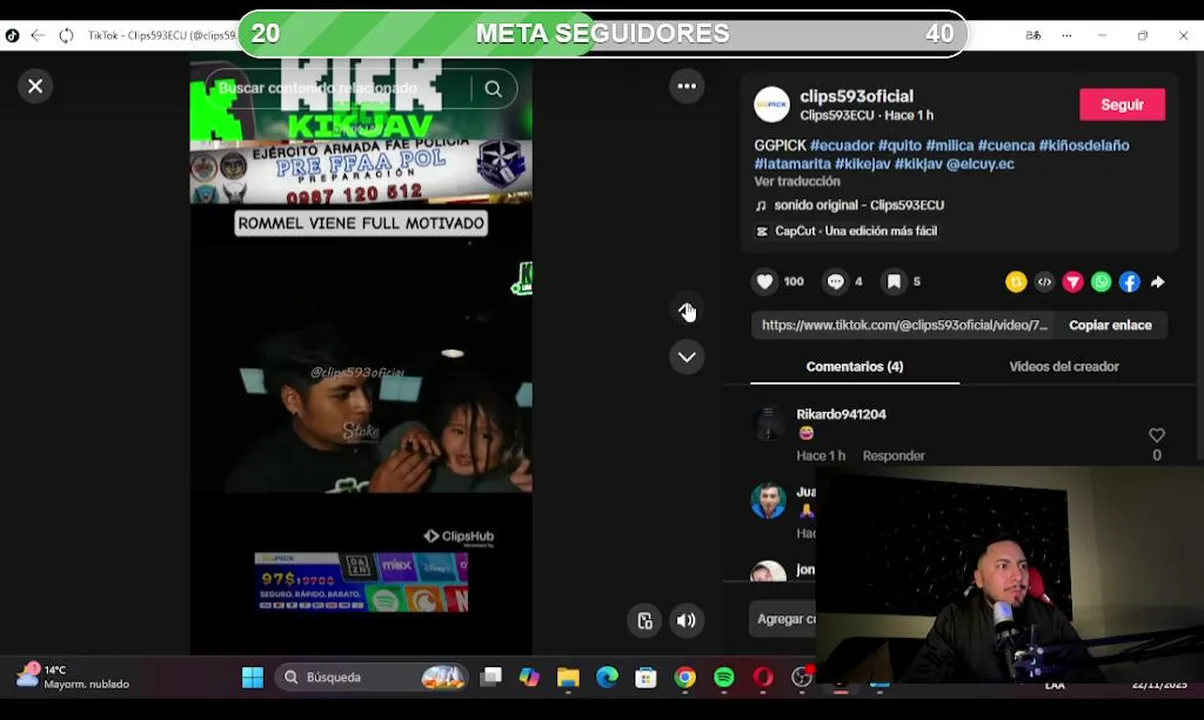This screenshot has width=1204, height=720.
Task: Open the clips593oficial username link
Action: [x=856, y=96]
